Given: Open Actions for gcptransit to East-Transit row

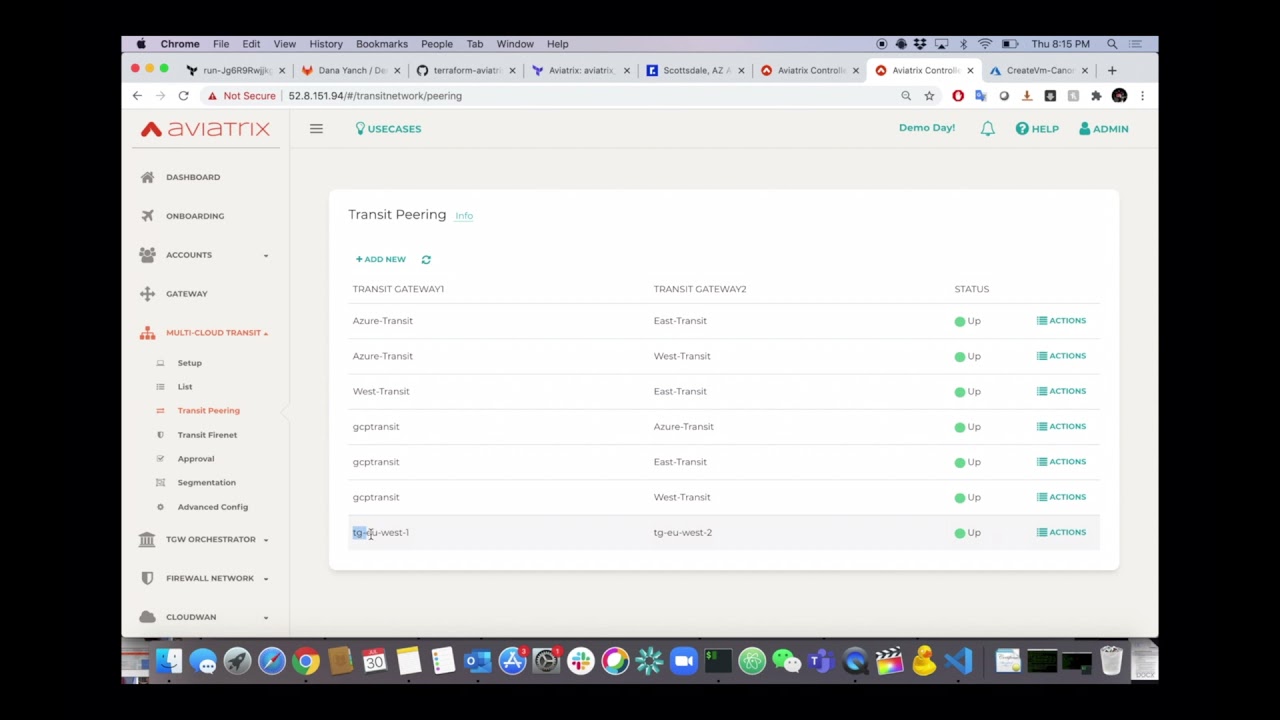Looking at the screenshot, I should pos(1061,462).
